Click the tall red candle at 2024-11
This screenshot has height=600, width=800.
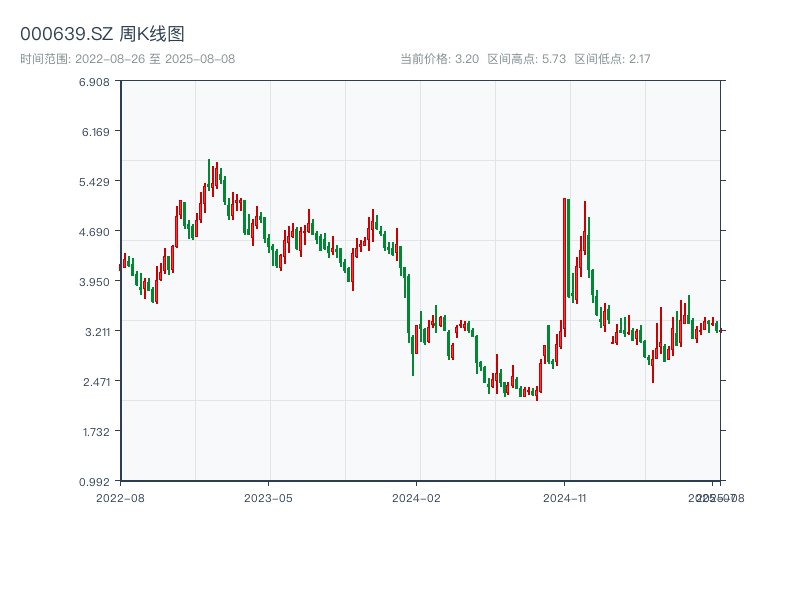click(x=564, y=265)
